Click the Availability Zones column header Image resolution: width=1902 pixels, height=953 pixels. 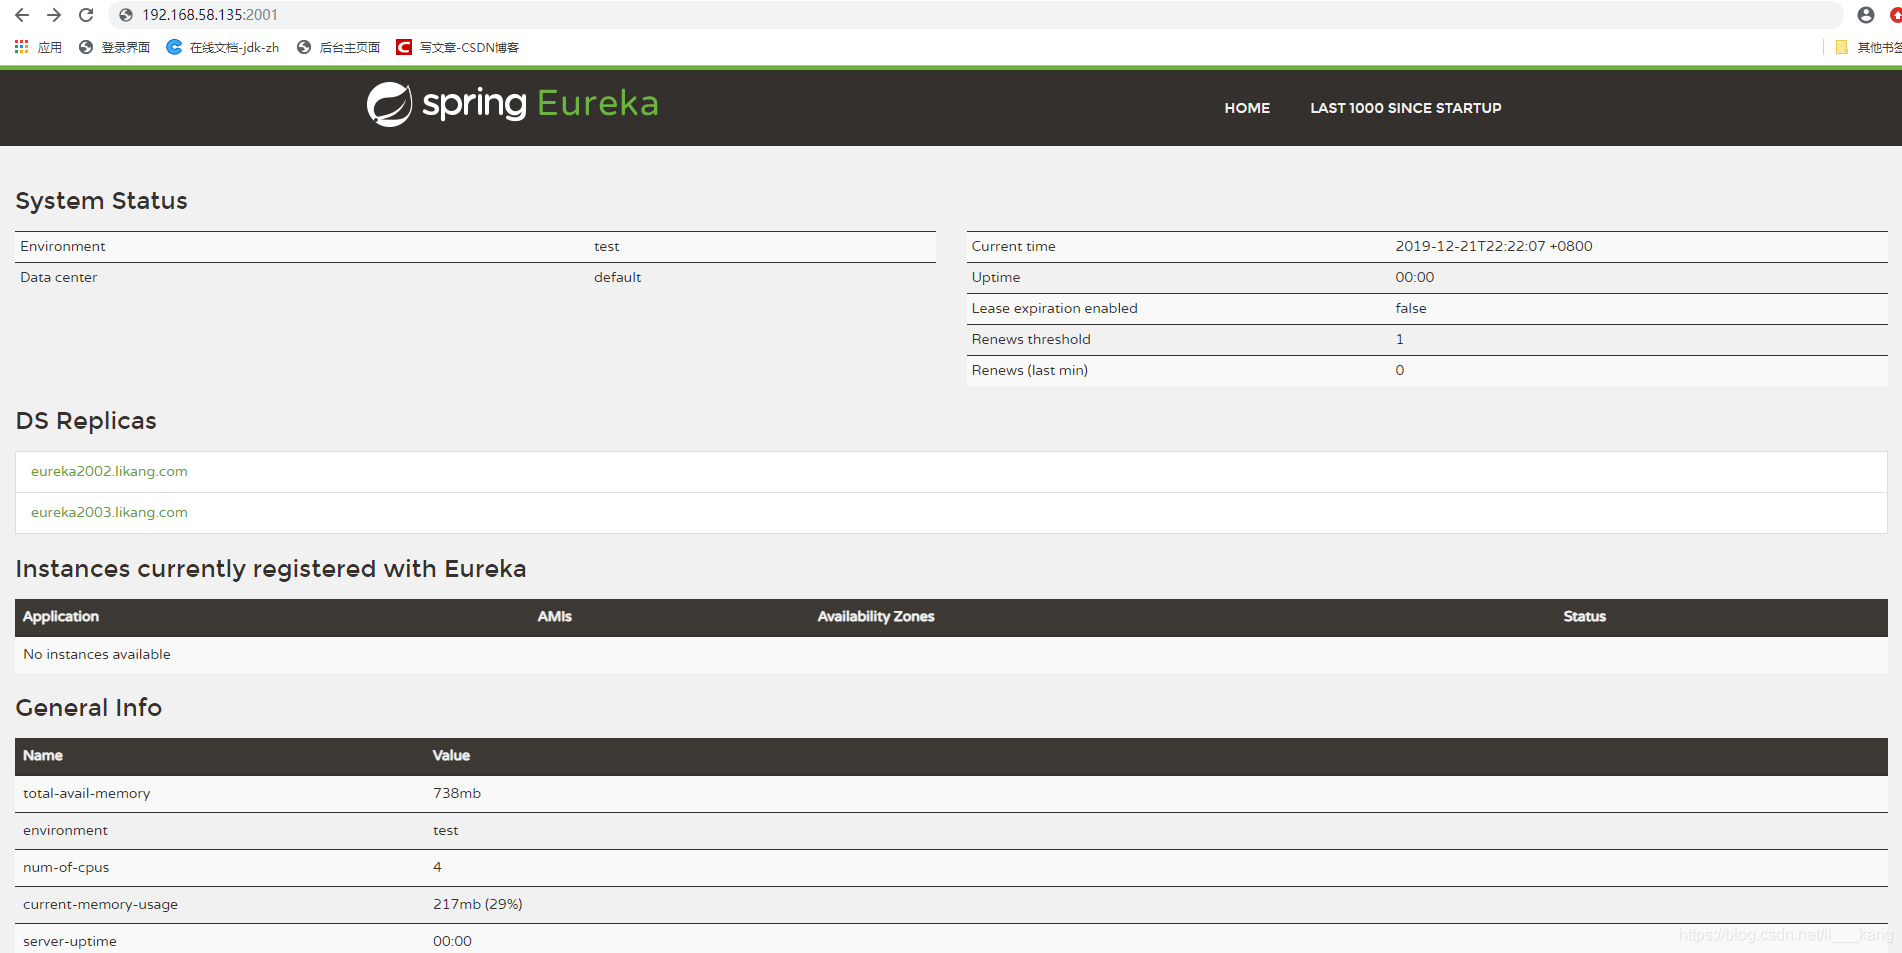coord(876,616)
